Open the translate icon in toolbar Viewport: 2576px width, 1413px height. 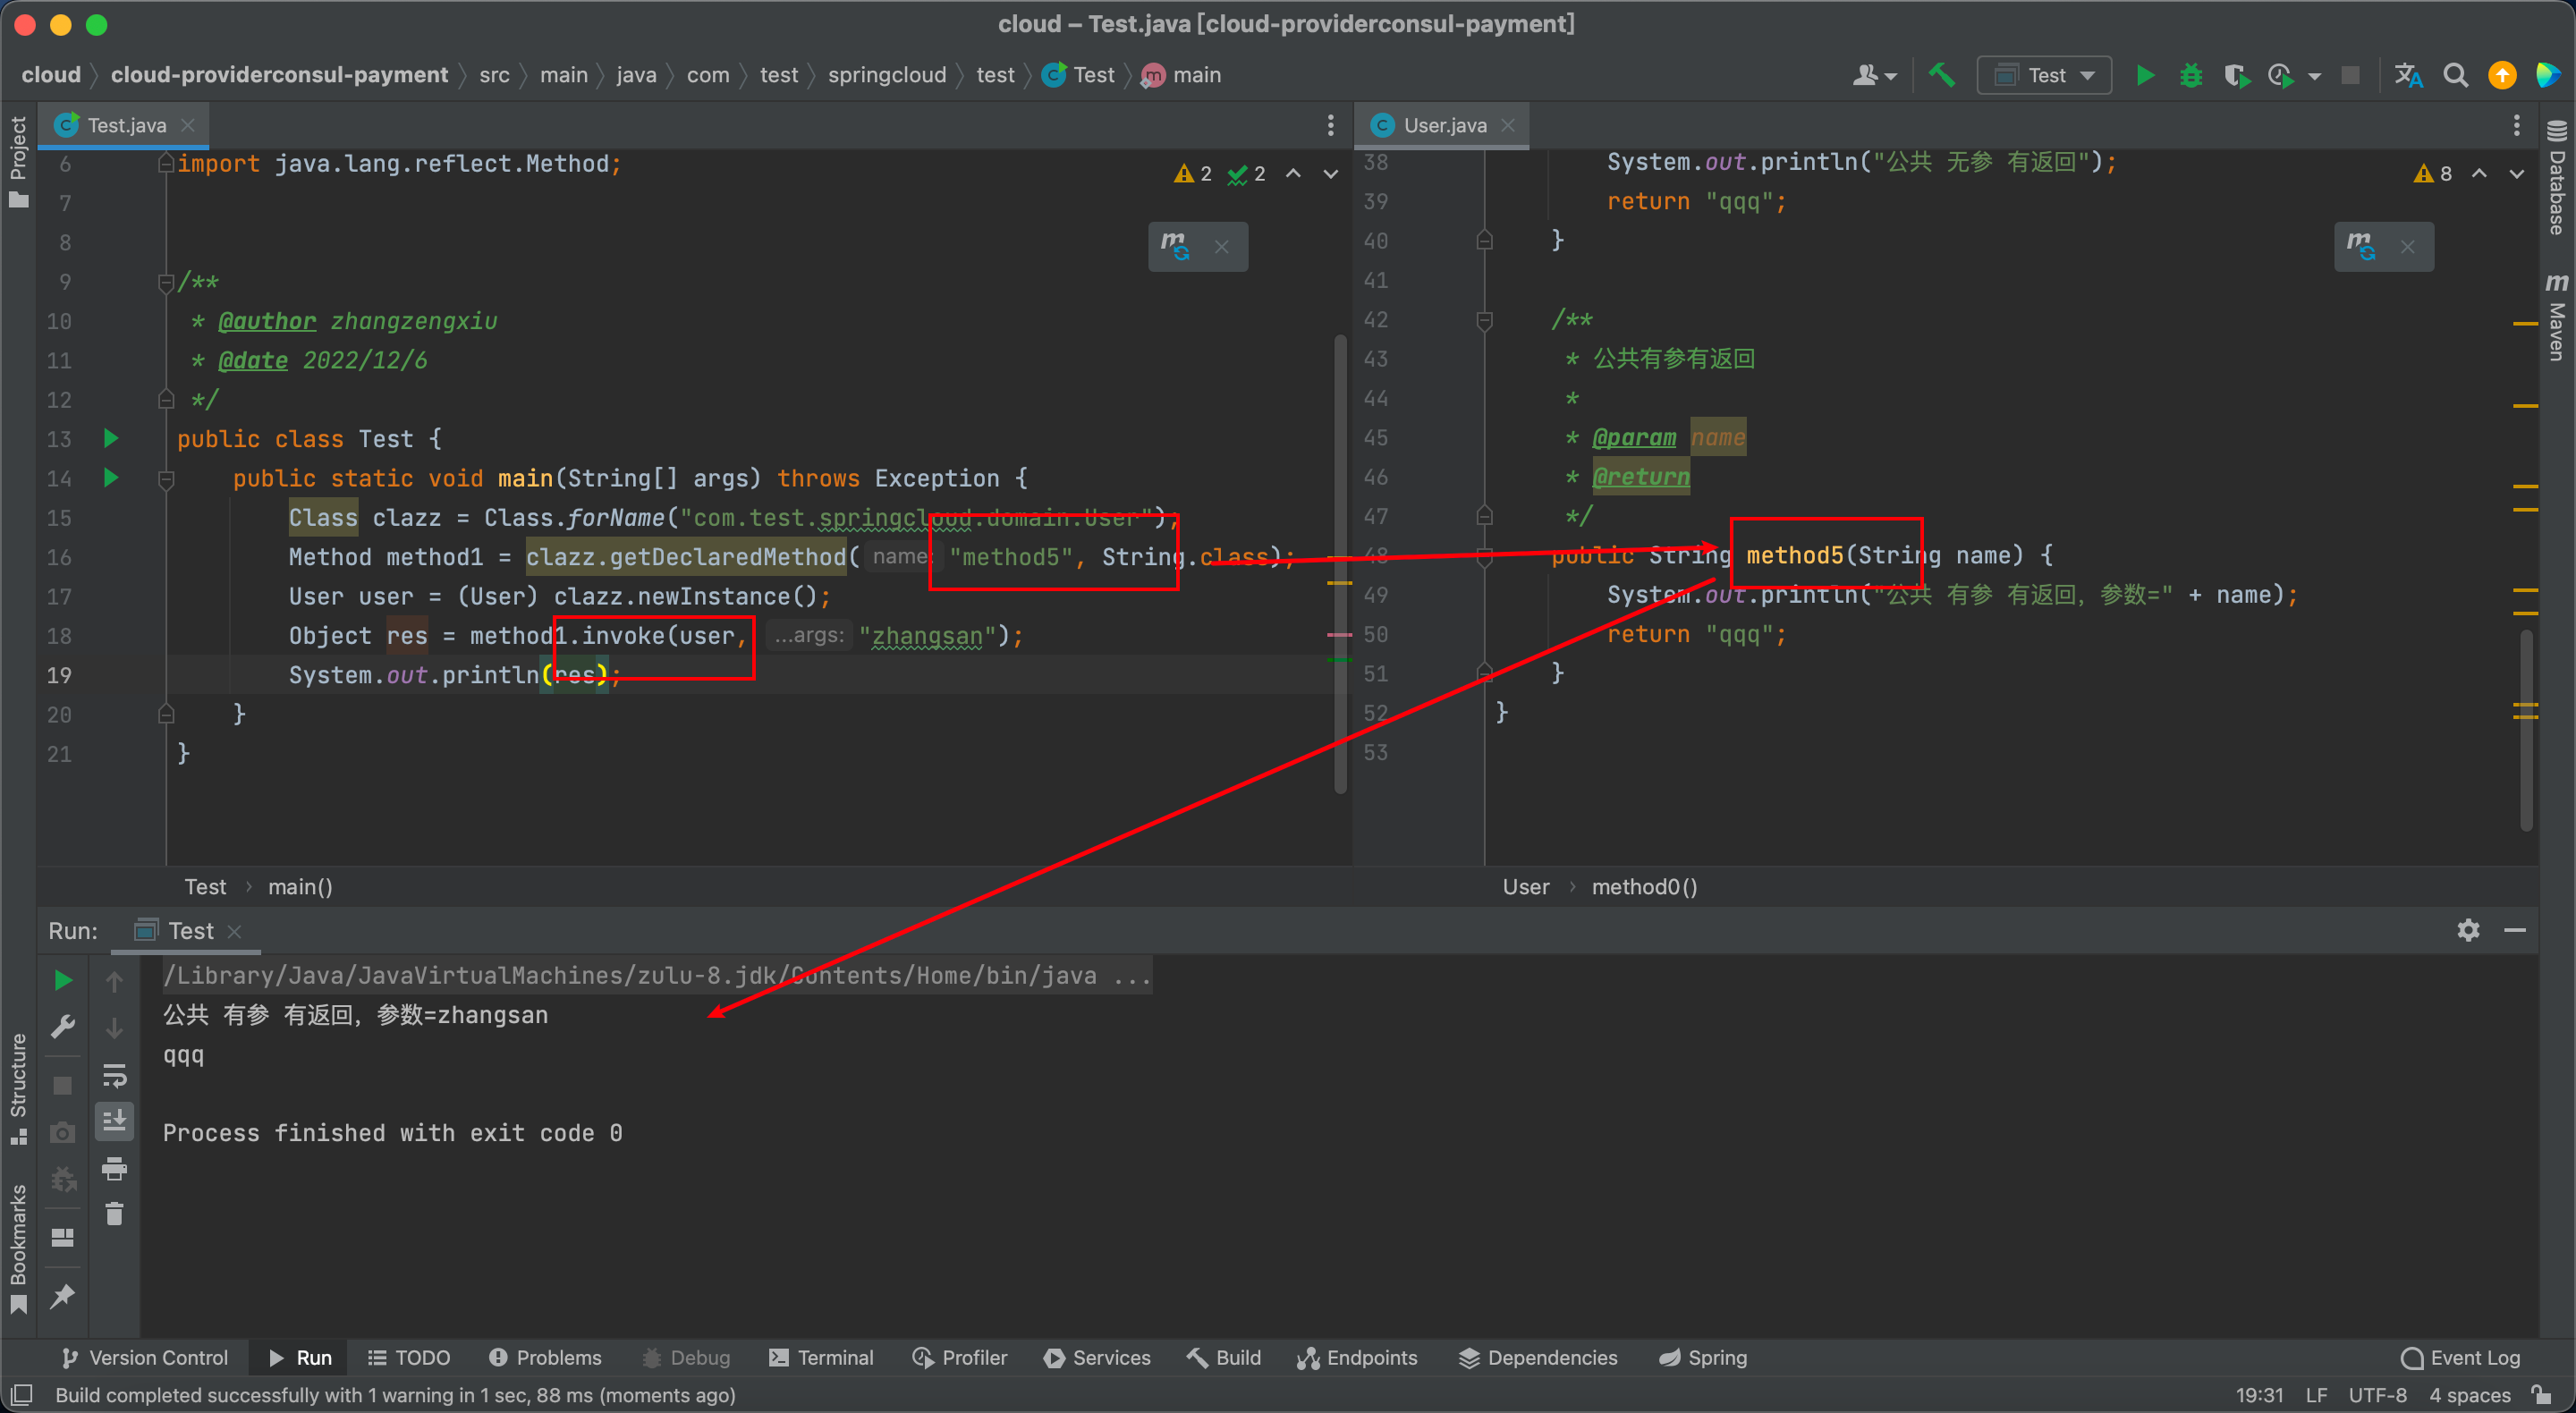point(2408,75)
